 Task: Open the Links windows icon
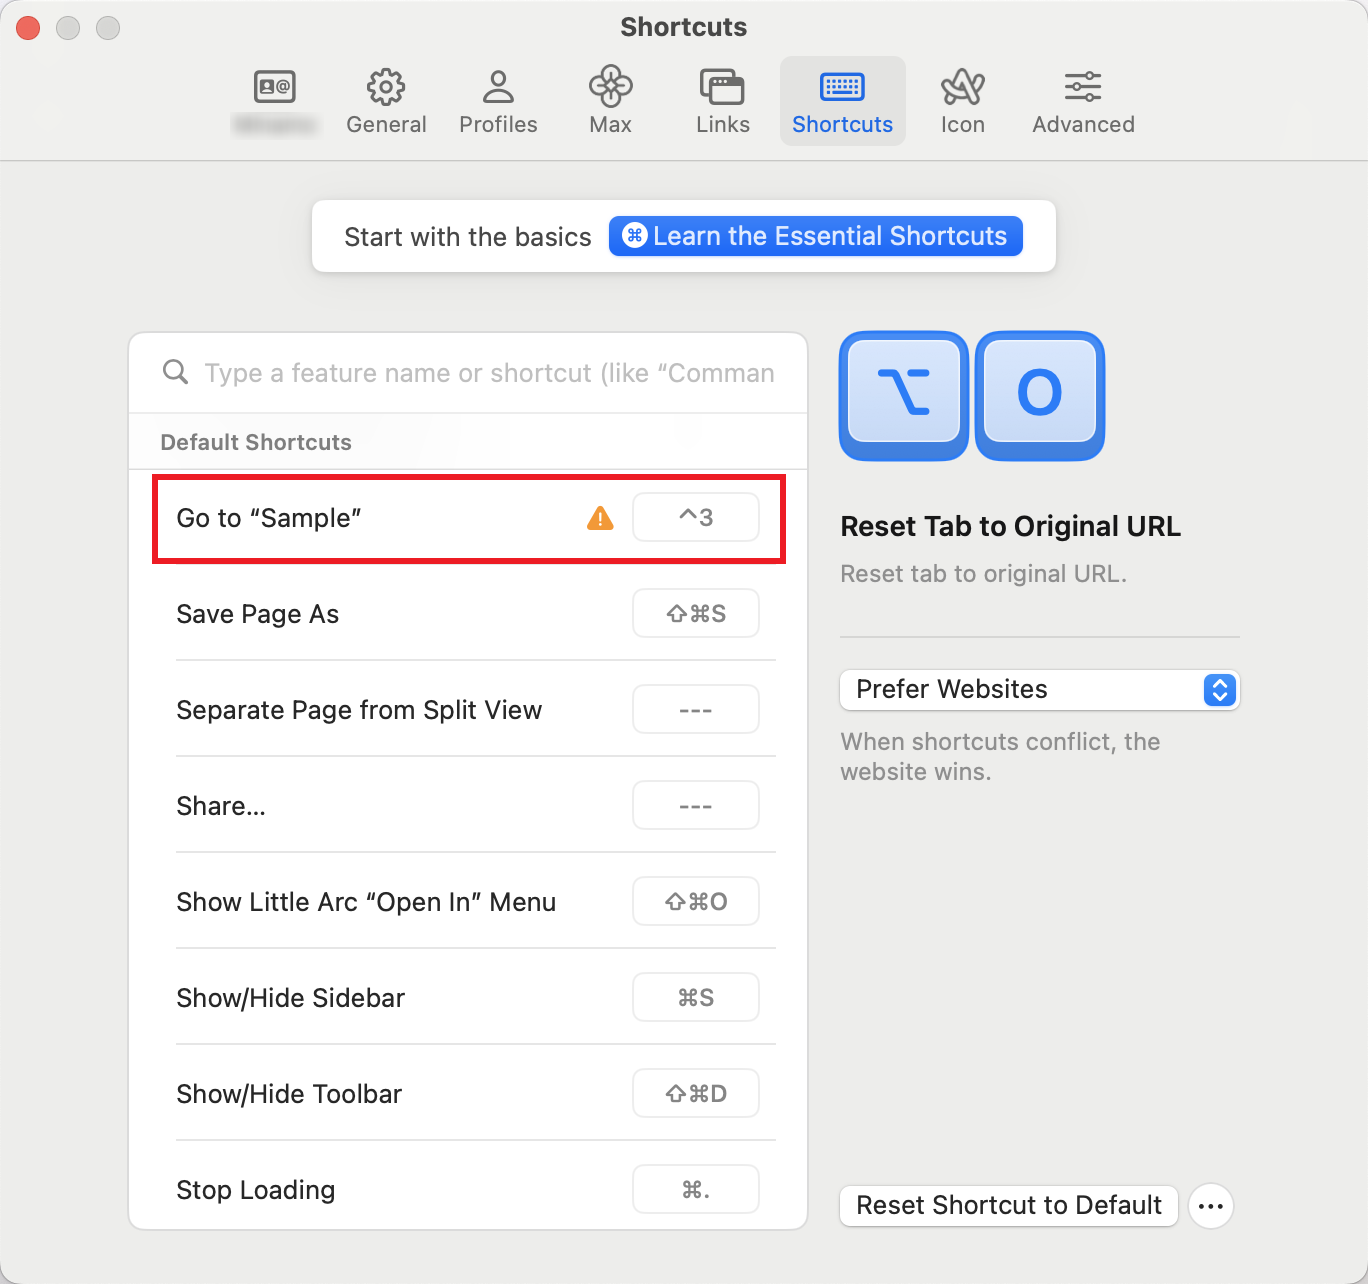[722, 88]
